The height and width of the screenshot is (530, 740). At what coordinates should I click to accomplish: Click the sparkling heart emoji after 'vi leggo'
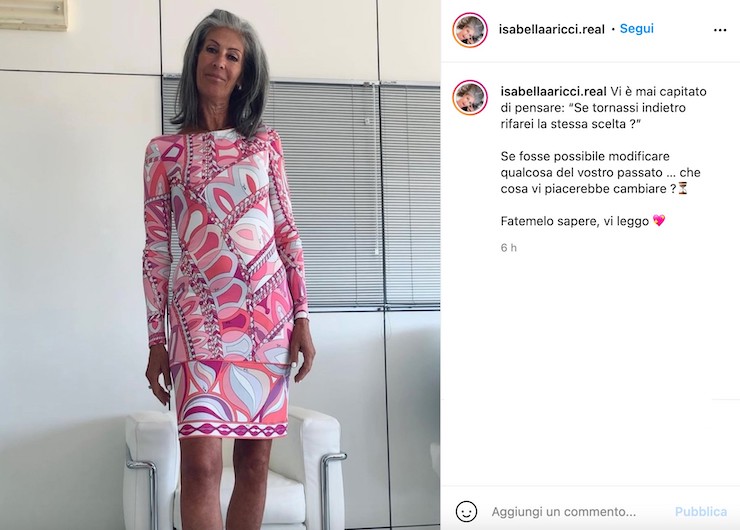pyautogui.click(x=659, y=220)
